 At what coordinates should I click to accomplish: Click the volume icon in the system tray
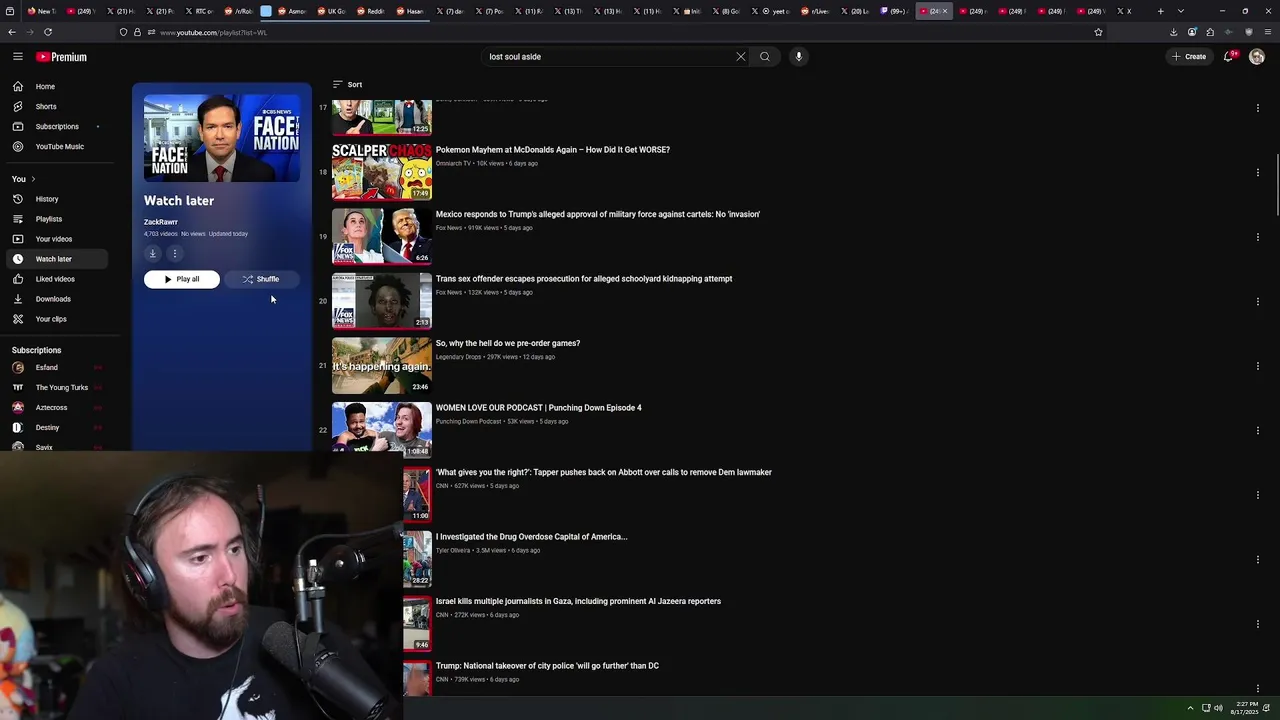pyautogui.click(x=1218, y=708)
